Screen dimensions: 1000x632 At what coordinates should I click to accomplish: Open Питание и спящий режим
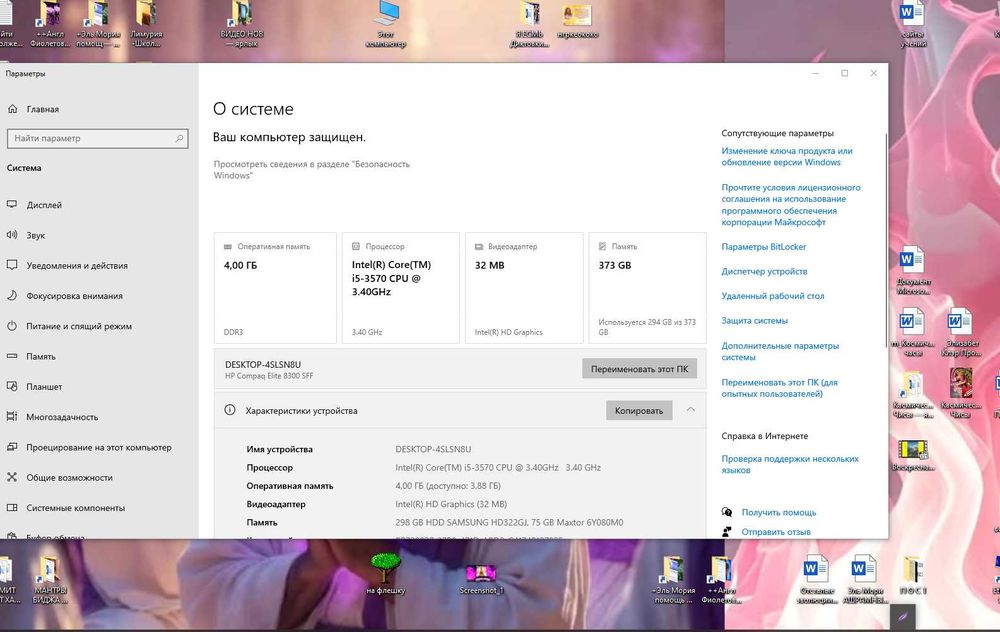79,326
